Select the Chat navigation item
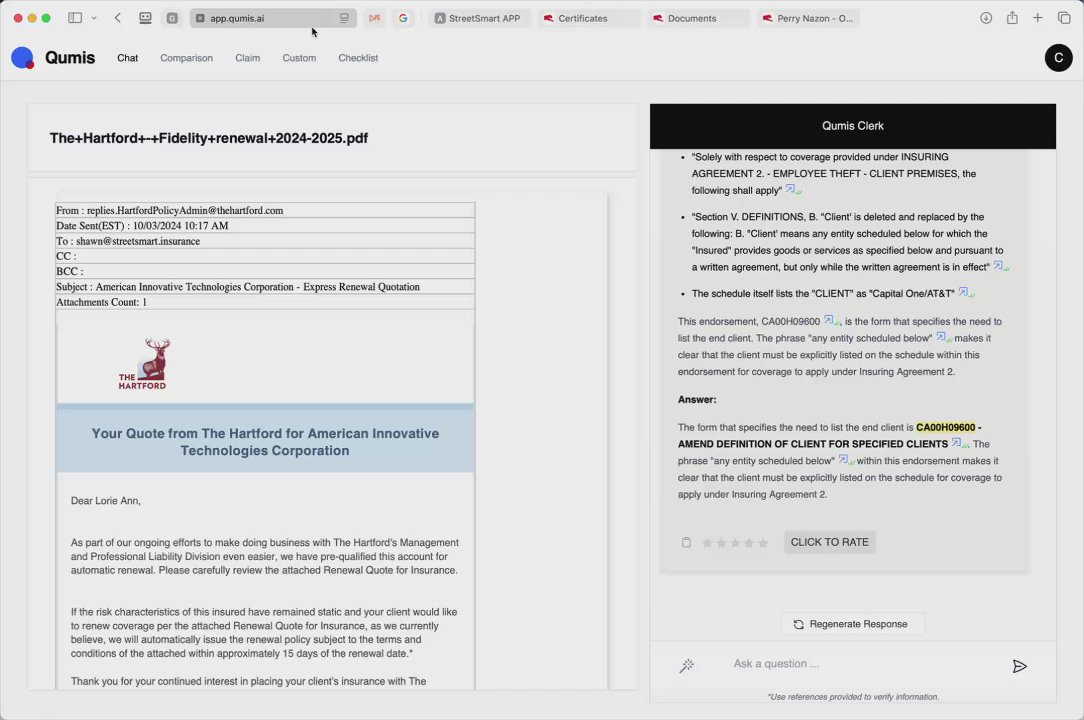 pos(127,58)
